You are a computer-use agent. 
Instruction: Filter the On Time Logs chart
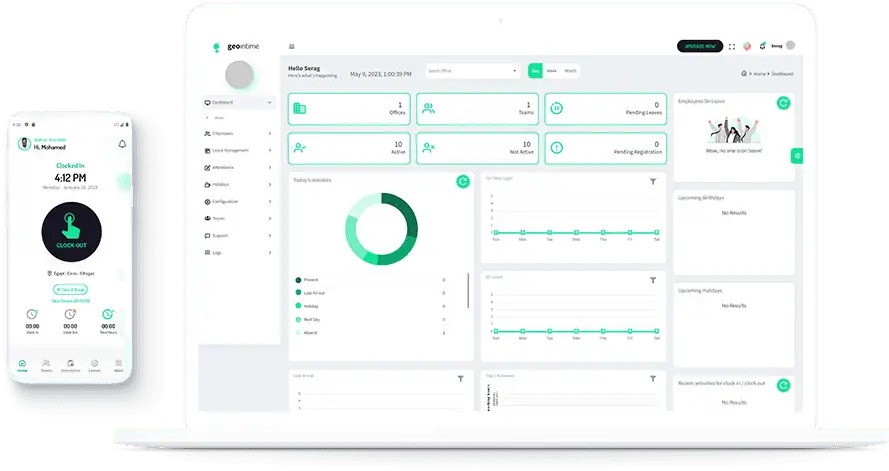(x=653, y=182)
